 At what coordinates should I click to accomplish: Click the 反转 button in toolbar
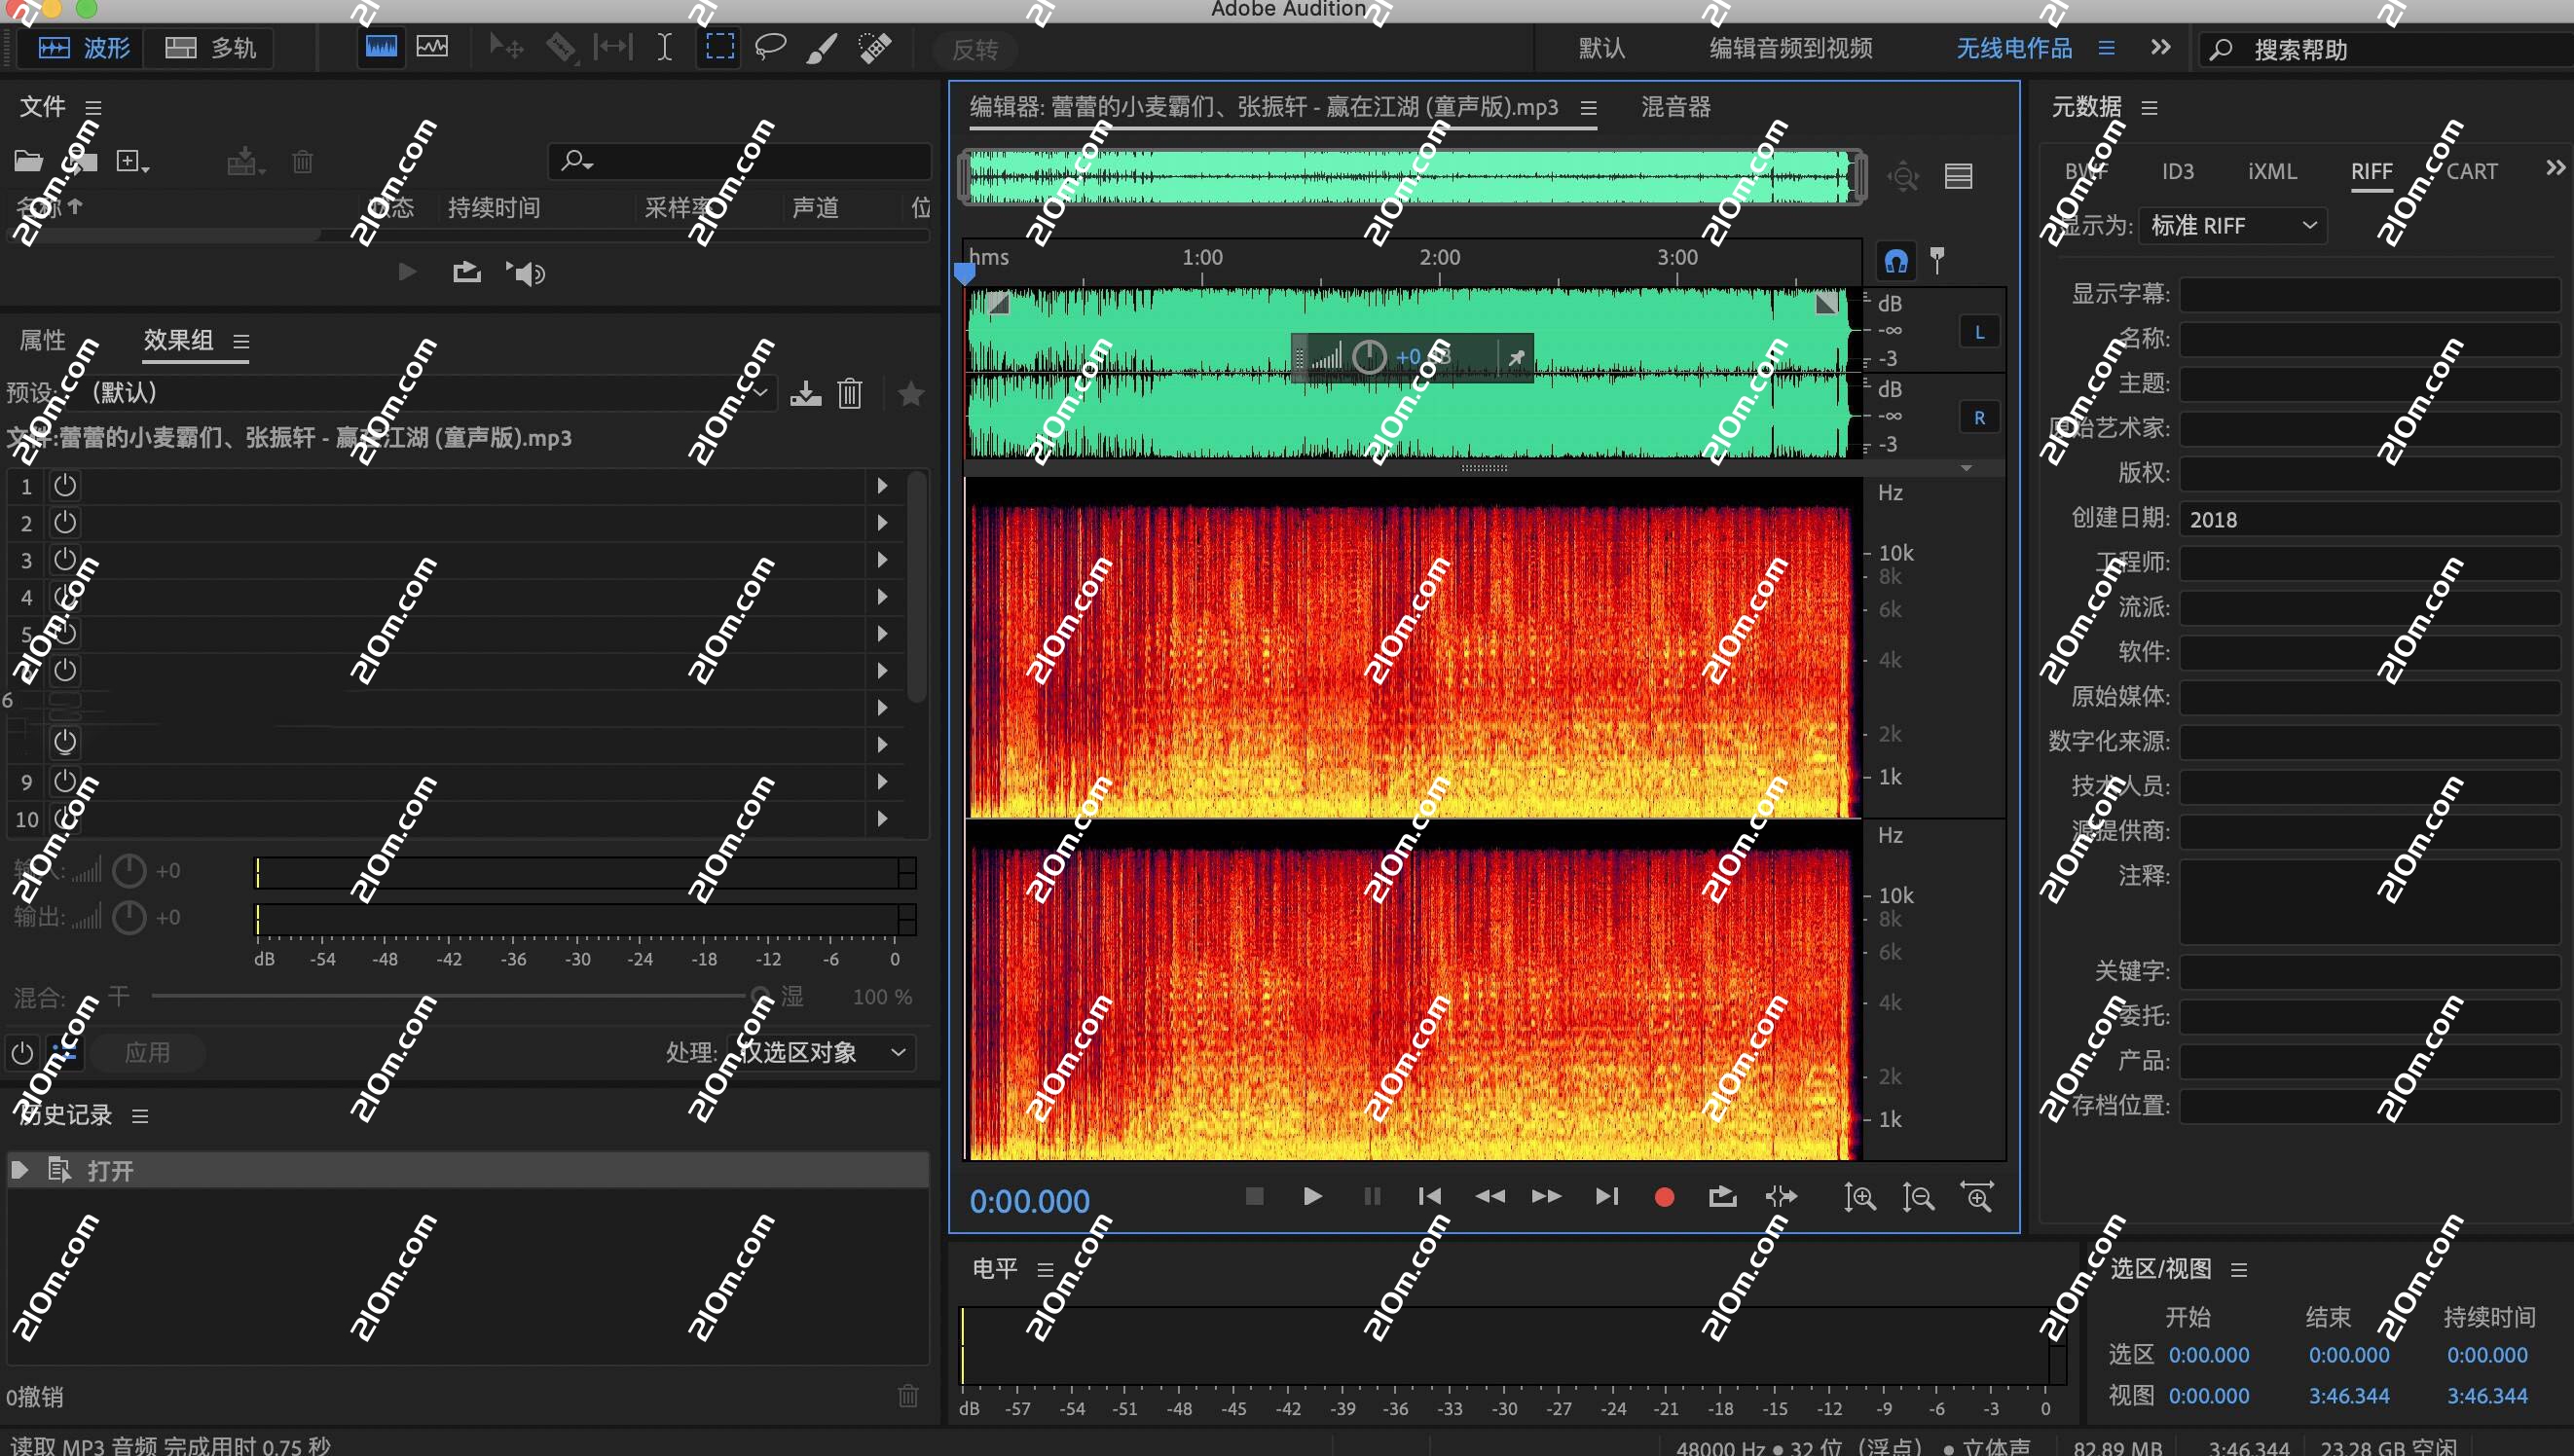pyautogui.click(x=975, y=50)
